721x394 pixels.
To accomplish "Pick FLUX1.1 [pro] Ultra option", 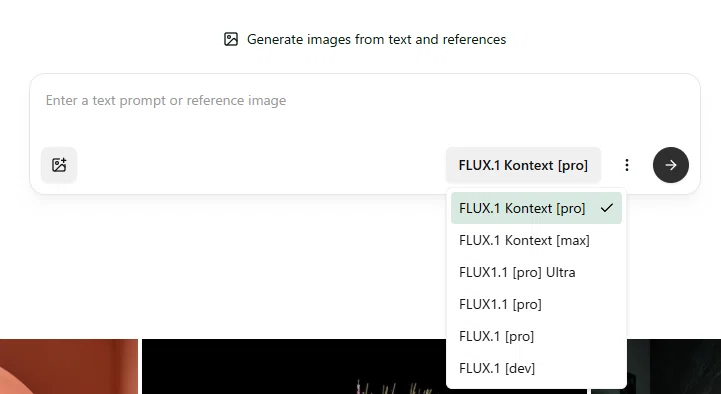I will point(536,272).
